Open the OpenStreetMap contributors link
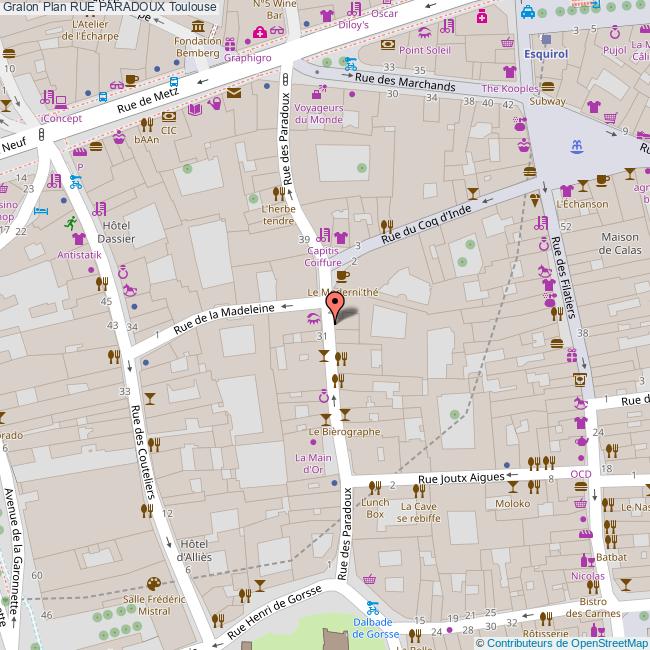The width and height of the screenshot is (650, 650). pos(567,641)
